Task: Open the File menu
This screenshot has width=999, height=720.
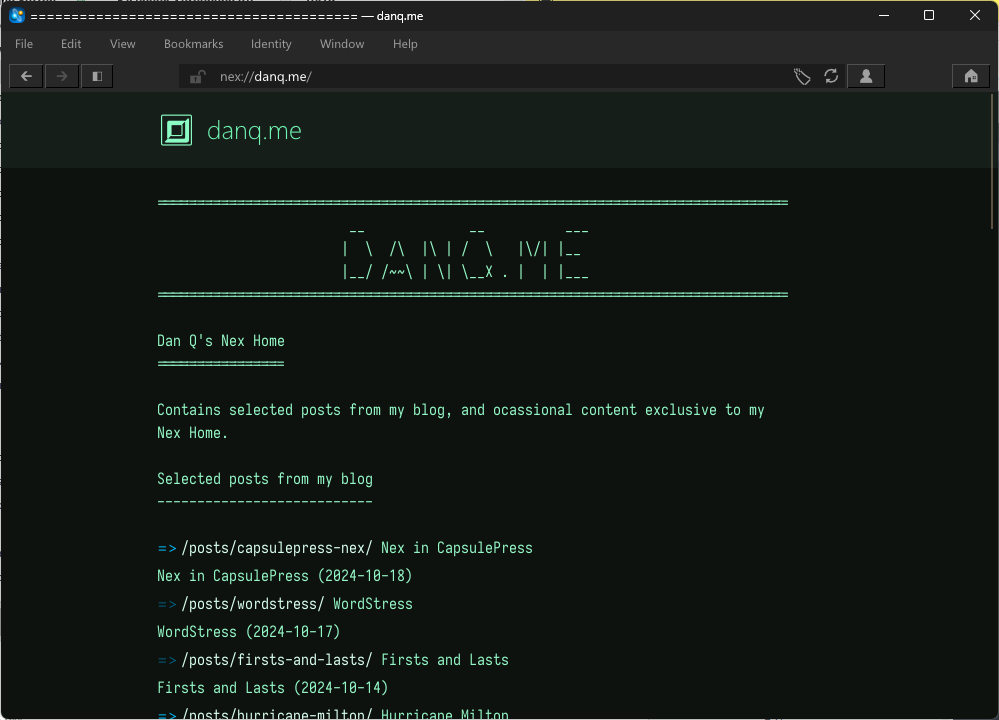Action: pos(24,44)
